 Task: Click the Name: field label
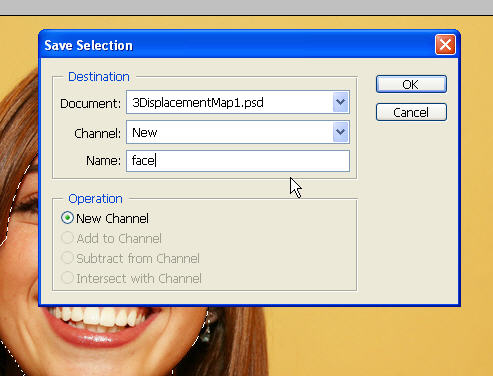(x=103, y=161)
